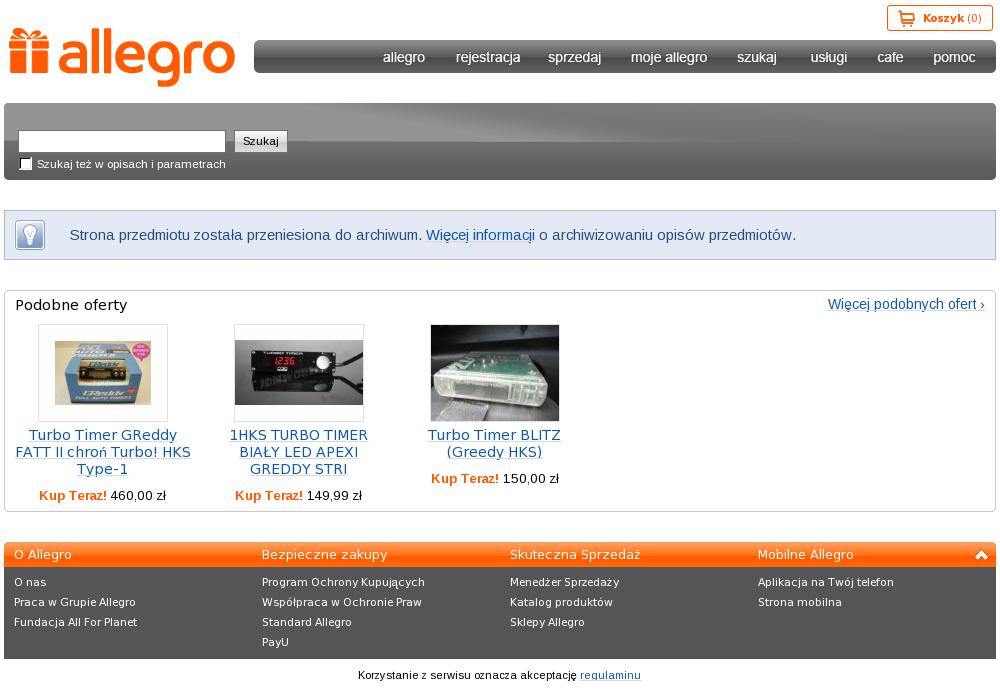Screen dimensions: 1000x695
Task: Click the Standard Allegro footer link
Action: [307, 622]
